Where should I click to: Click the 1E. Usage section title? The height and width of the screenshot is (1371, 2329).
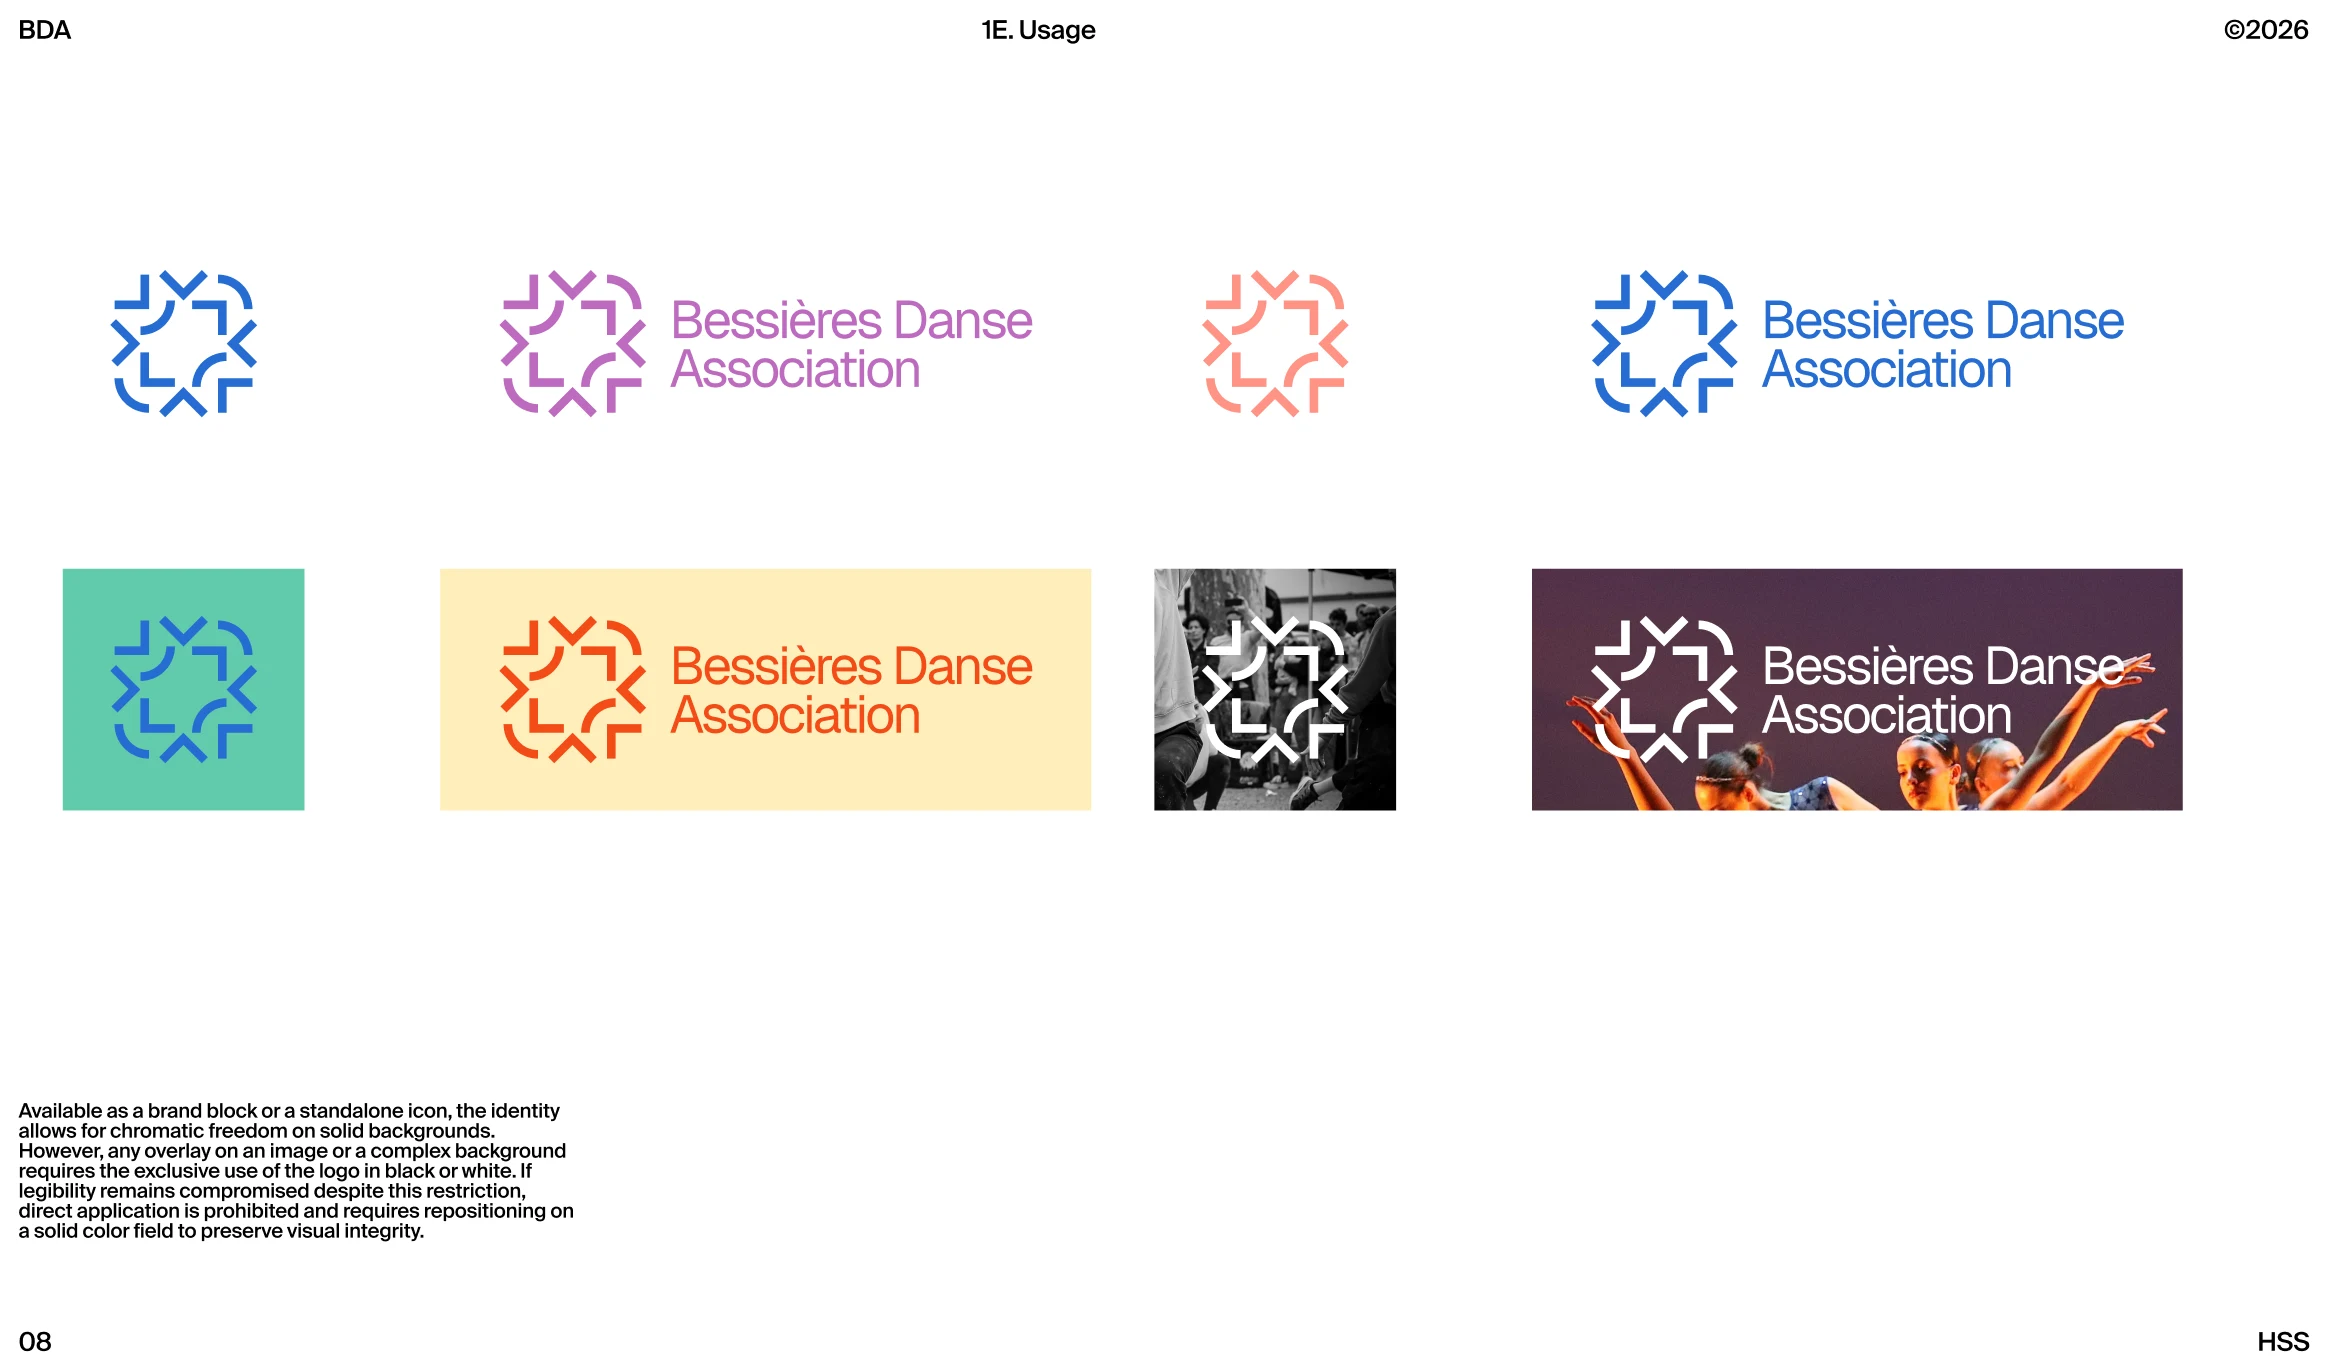(1038, 30)
